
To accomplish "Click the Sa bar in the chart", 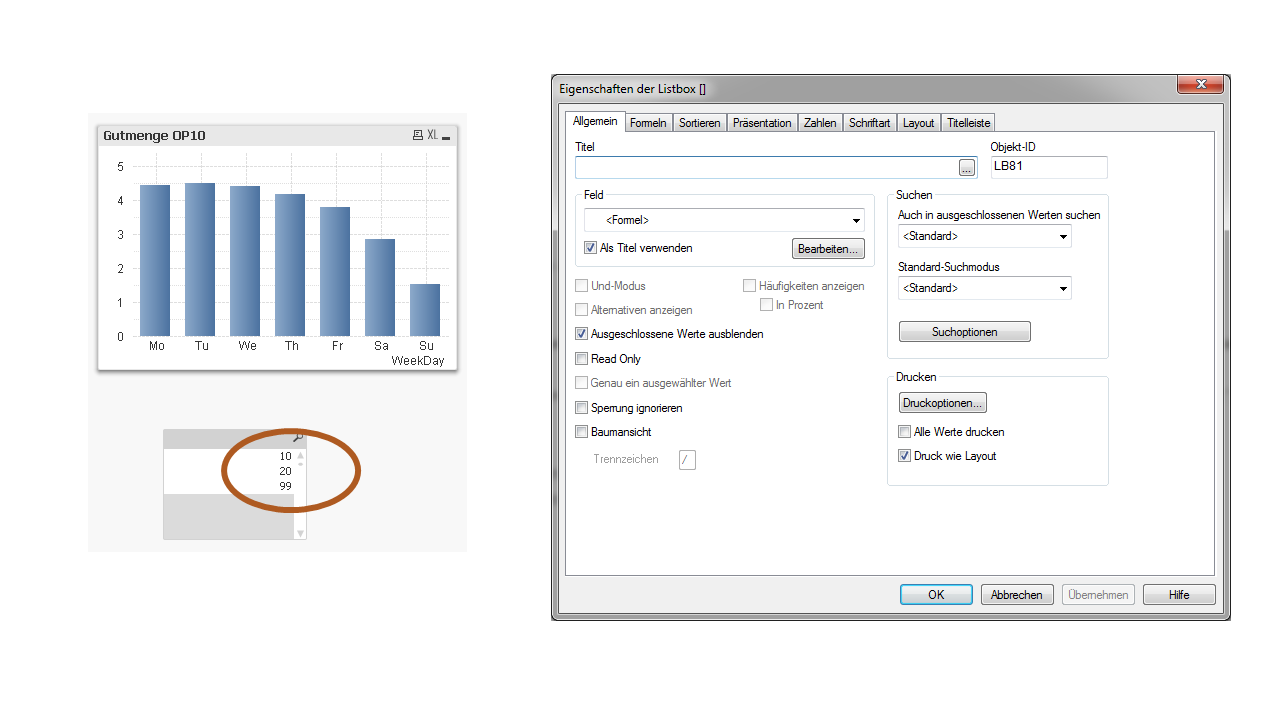I will pos(380,287).
